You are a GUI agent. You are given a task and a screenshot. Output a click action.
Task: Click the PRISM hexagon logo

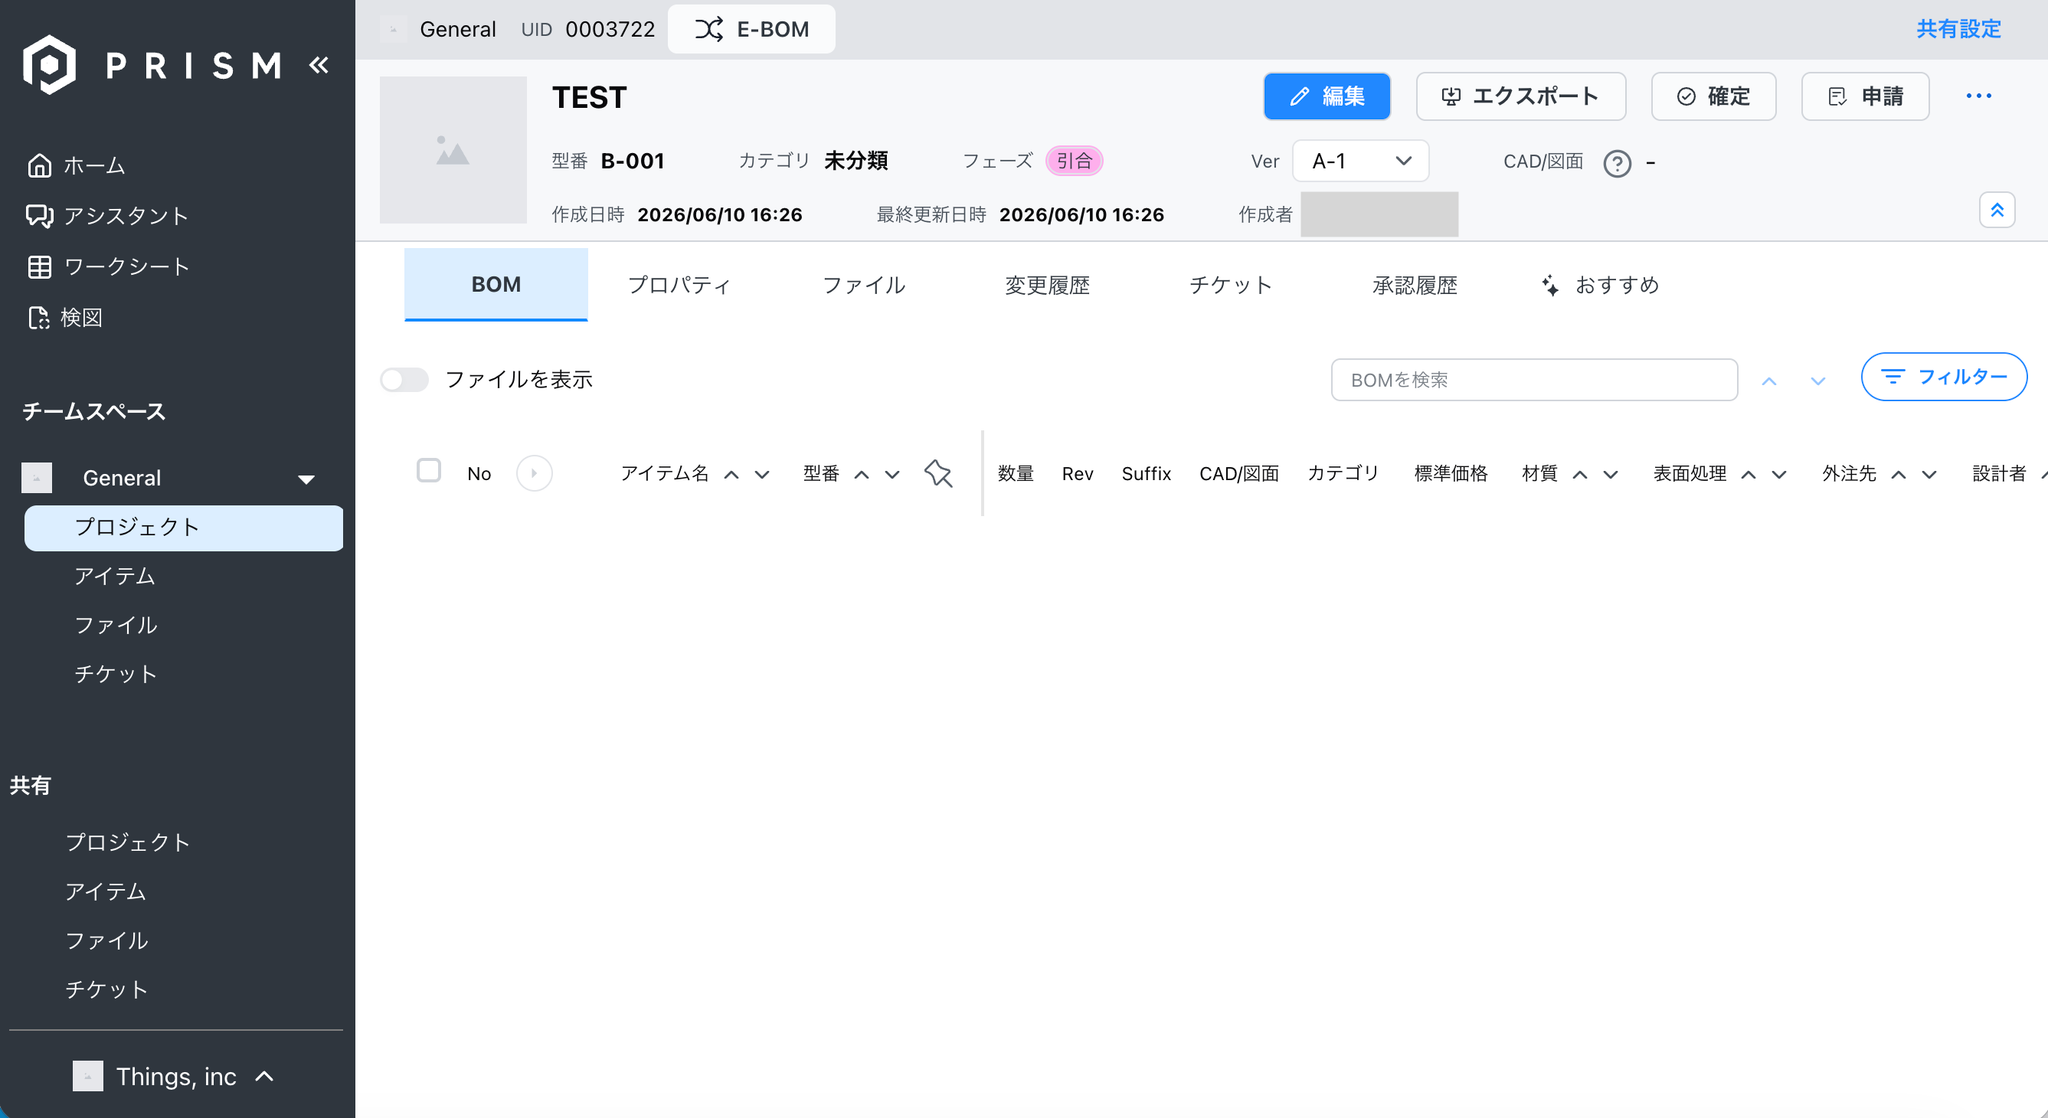pyautogui.click(x=50, y=65)
